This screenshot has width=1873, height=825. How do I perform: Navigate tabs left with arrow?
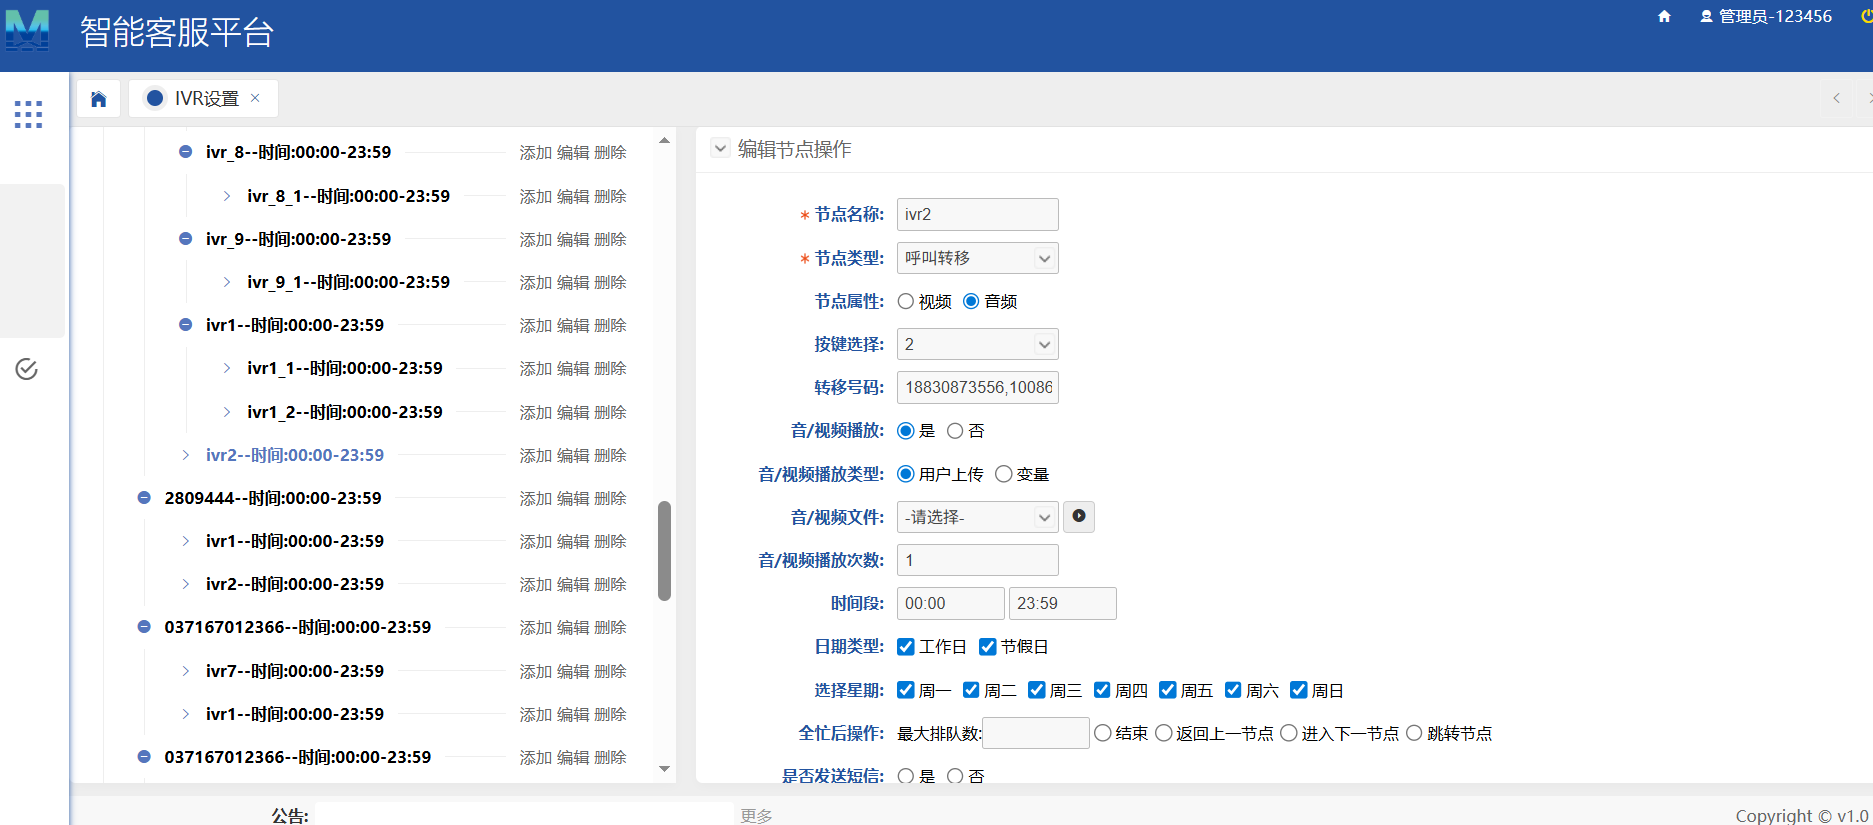(1836, 98)
